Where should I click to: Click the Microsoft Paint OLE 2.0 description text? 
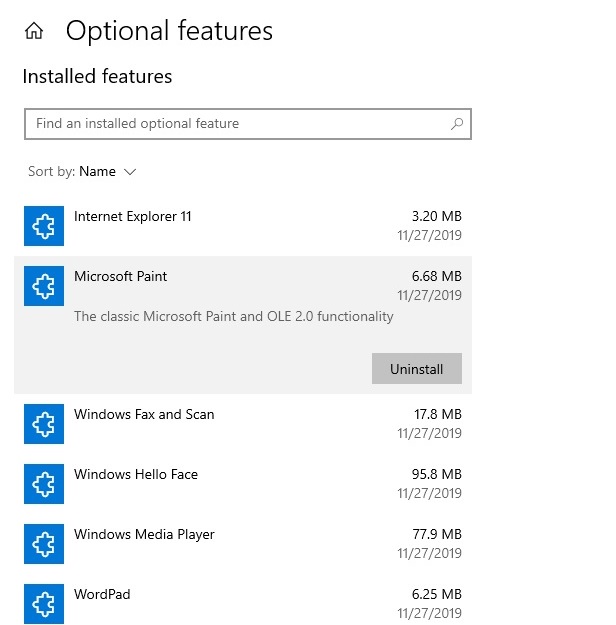(233, 317)
